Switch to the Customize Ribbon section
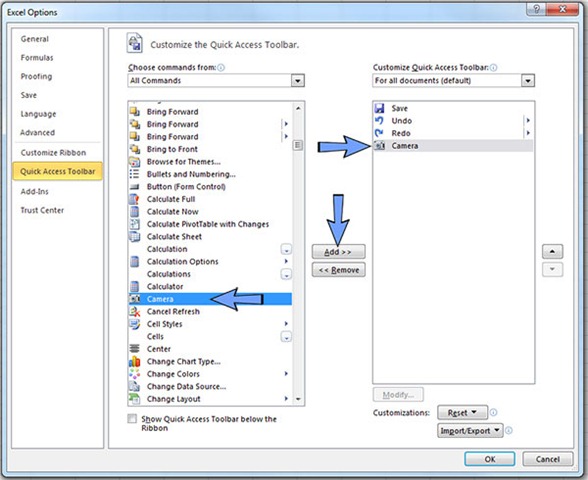The width and height of the screenshot is (588, 480). click(53, 153)
